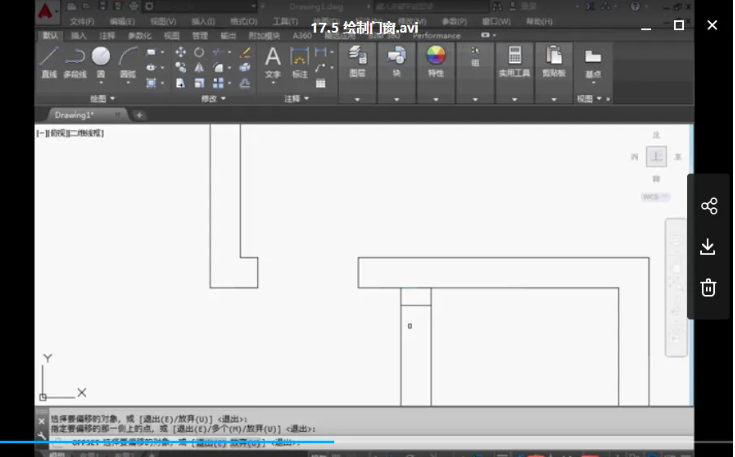The height and width of the screenshot is (457, 735).
Task: Click the new drawing tab plus button
Action: tap(139, 115)
